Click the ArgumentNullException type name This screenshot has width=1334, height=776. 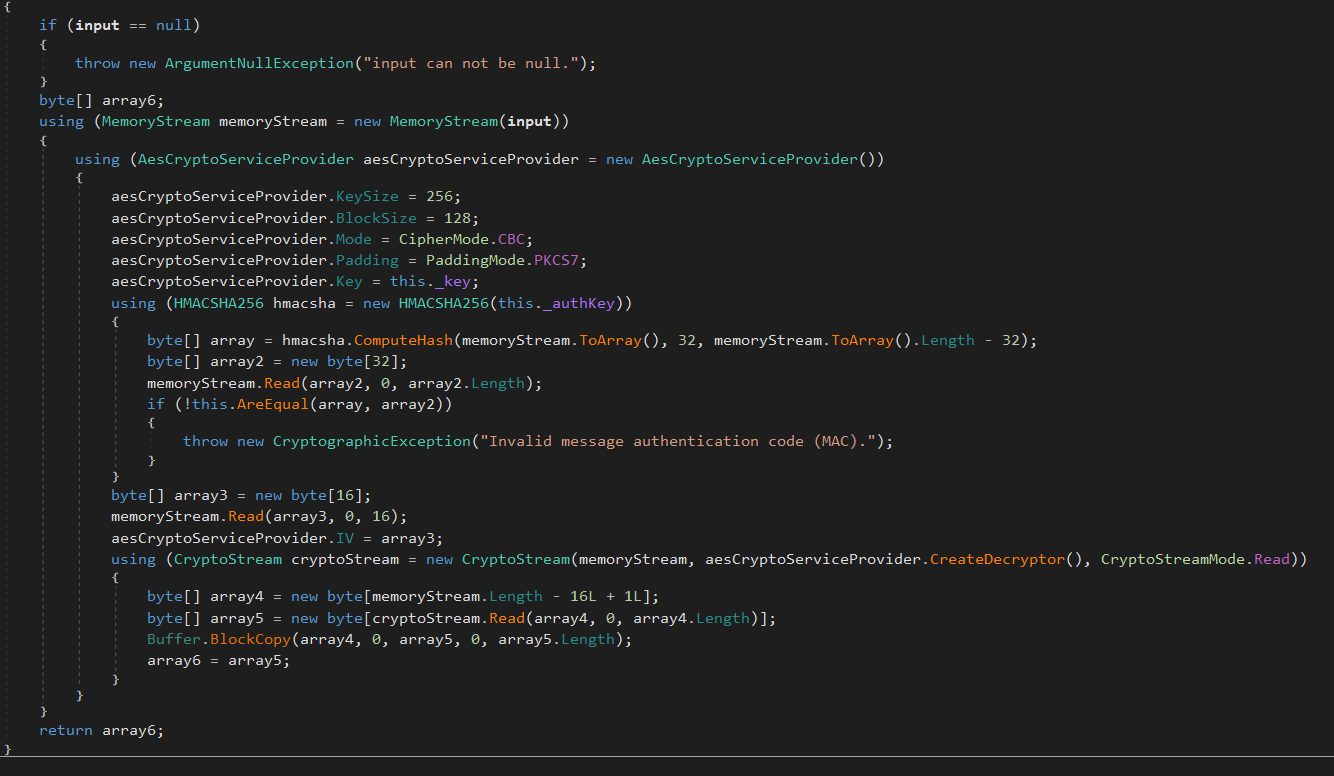[259, 63]
